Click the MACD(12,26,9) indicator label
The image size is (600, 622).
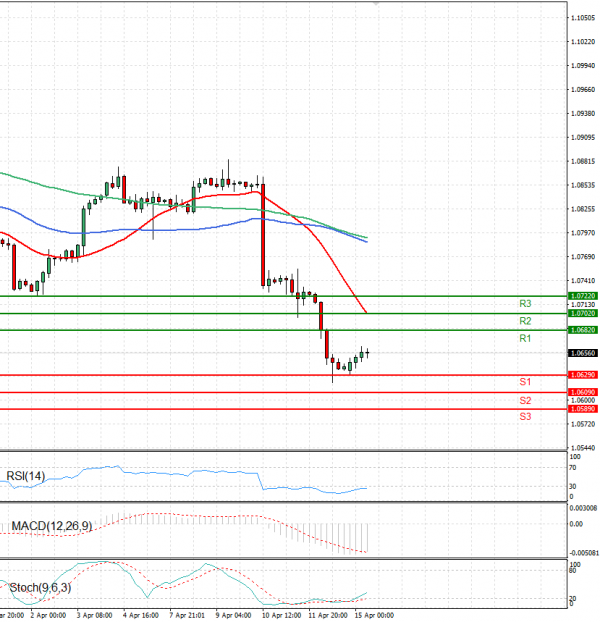click(52, 526)
